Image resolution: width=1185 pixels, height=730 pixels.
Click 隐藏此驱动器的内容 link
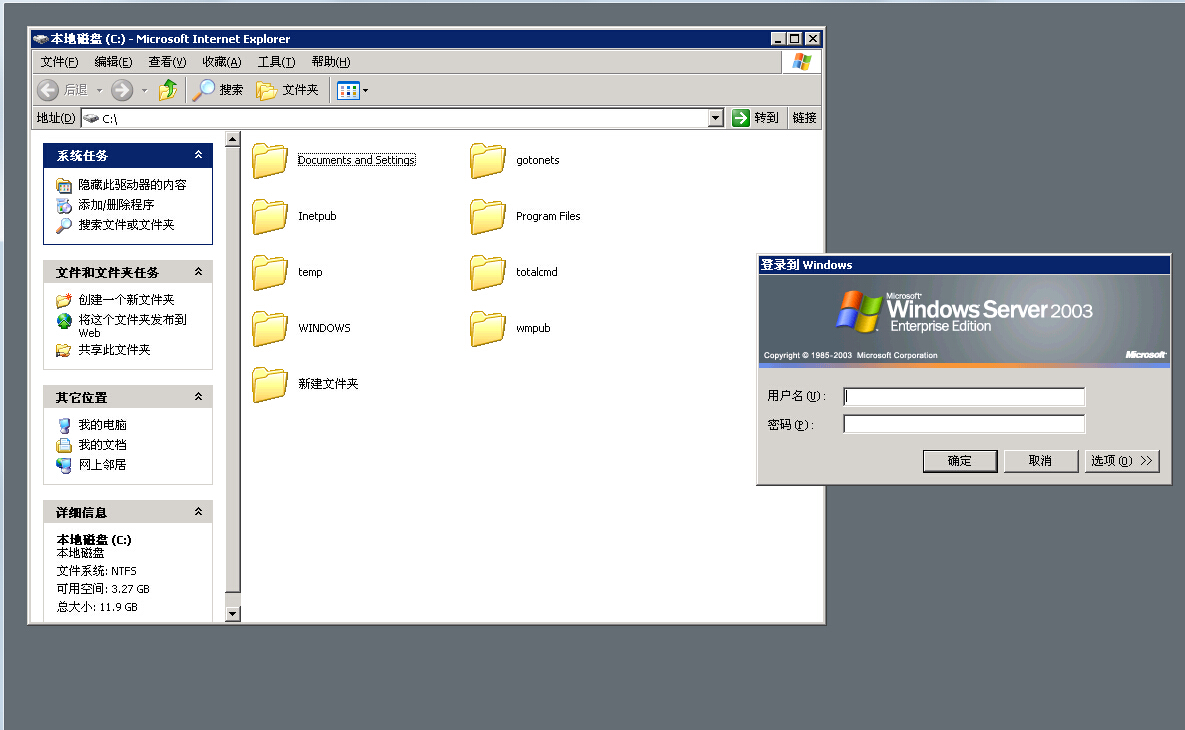coord(132,184)
